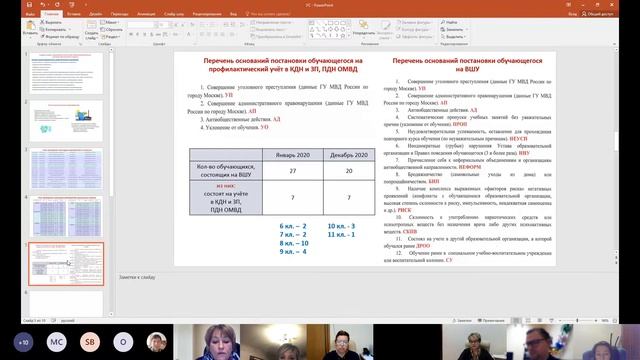Toggle Underline formatting icon

point(144,34)
